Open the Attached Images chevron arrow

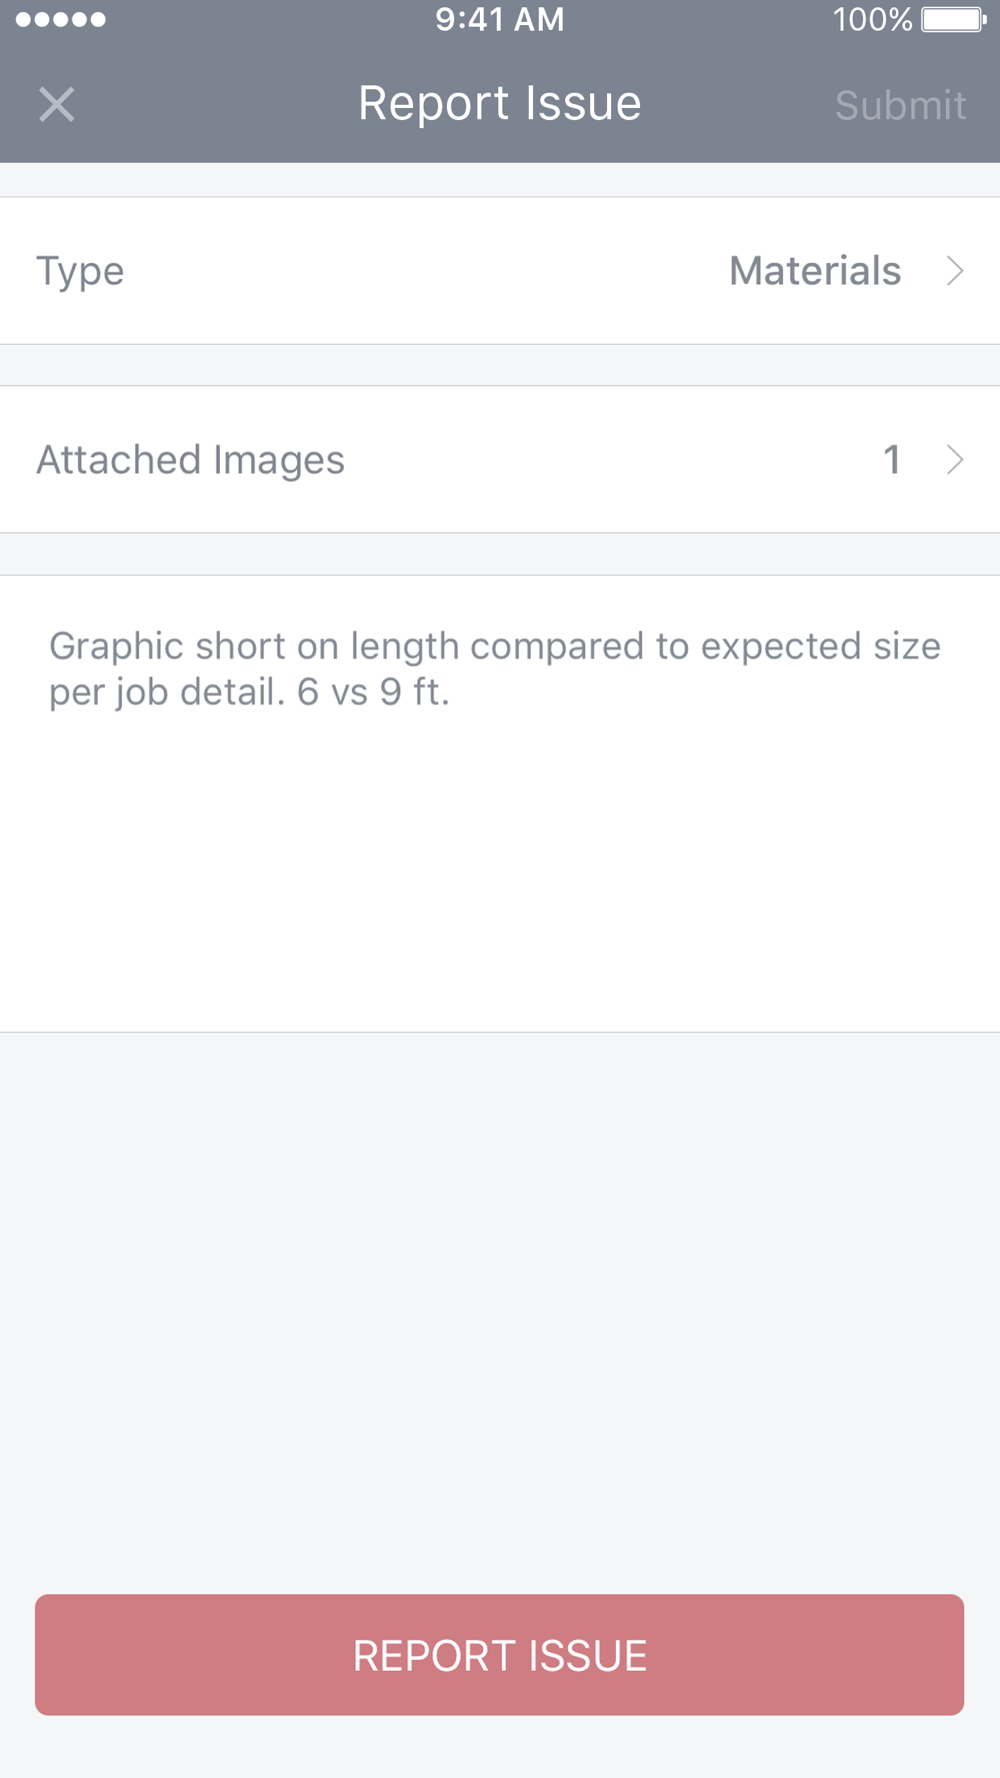tap(955, 460)
